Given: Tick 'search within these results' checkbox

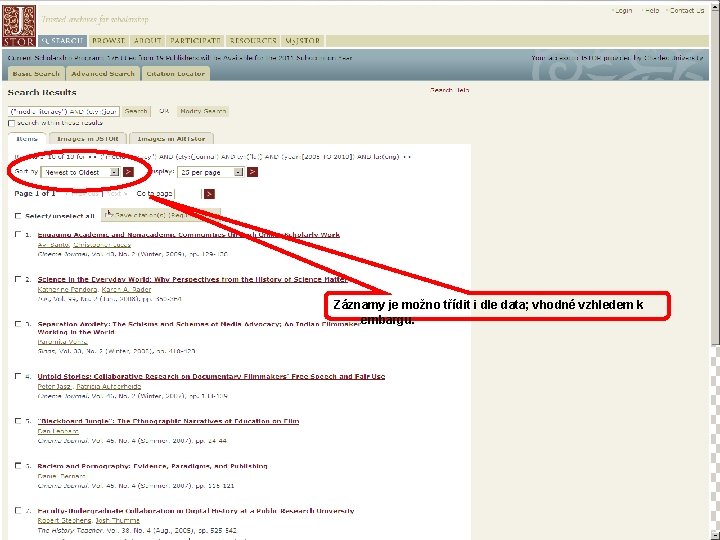Looking at the screenshot, I should [11, 123].
